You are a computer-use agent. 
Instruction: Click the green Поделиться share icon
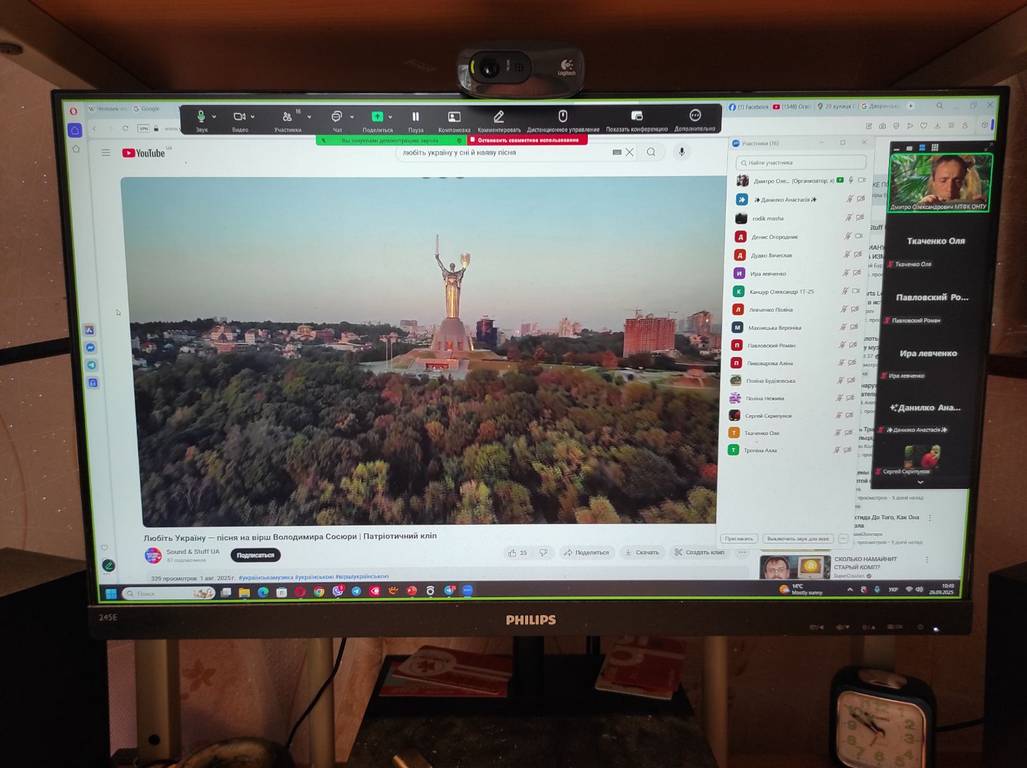377,116
